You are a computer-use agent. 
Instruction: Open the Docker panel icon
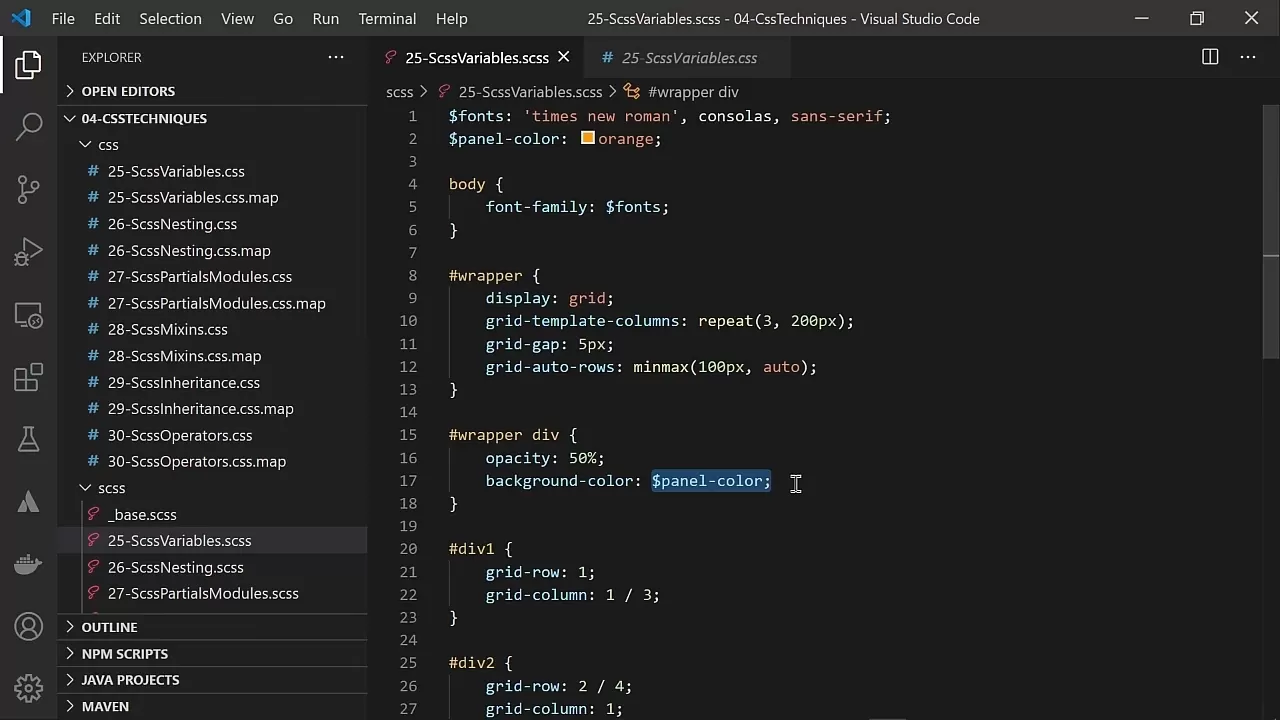(27, 563)
